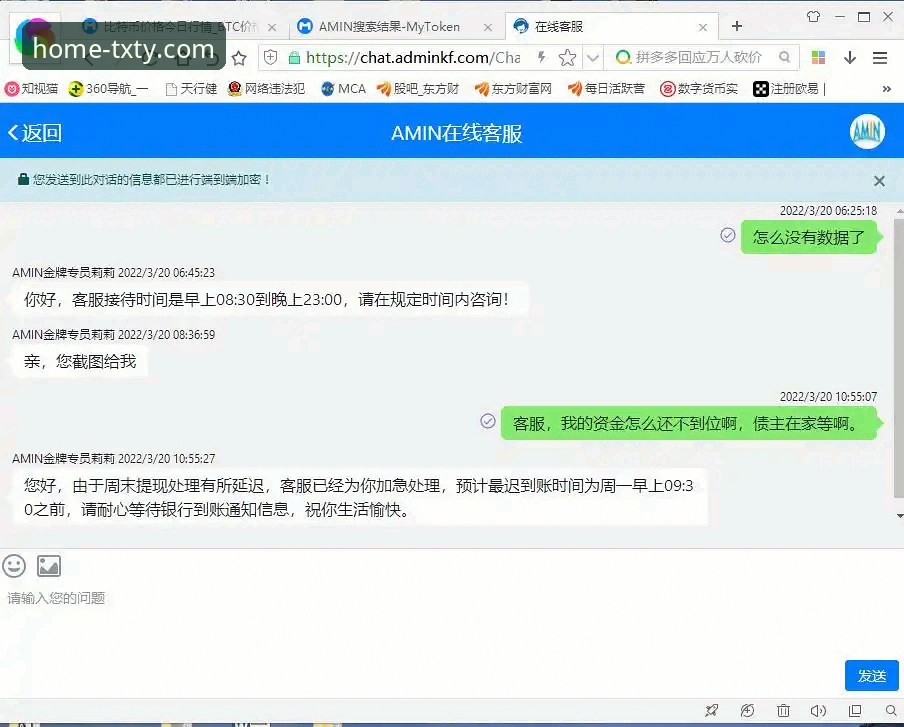Open MCA bookmark
This screenshot has height=727, width=904.
[x=344, y=89]
